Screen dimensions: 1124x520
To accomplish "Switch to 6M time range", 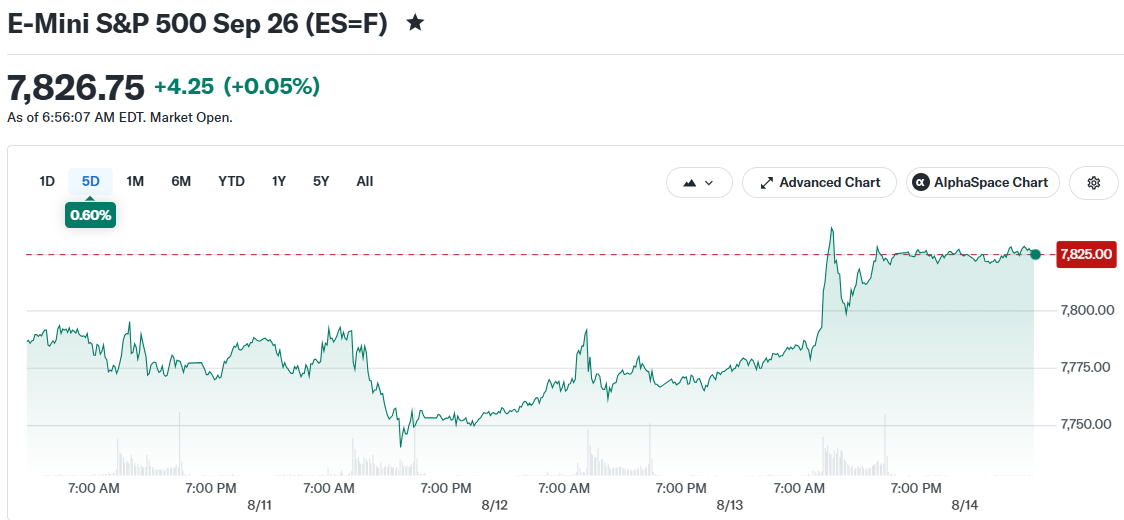I will tap(181, 181).
